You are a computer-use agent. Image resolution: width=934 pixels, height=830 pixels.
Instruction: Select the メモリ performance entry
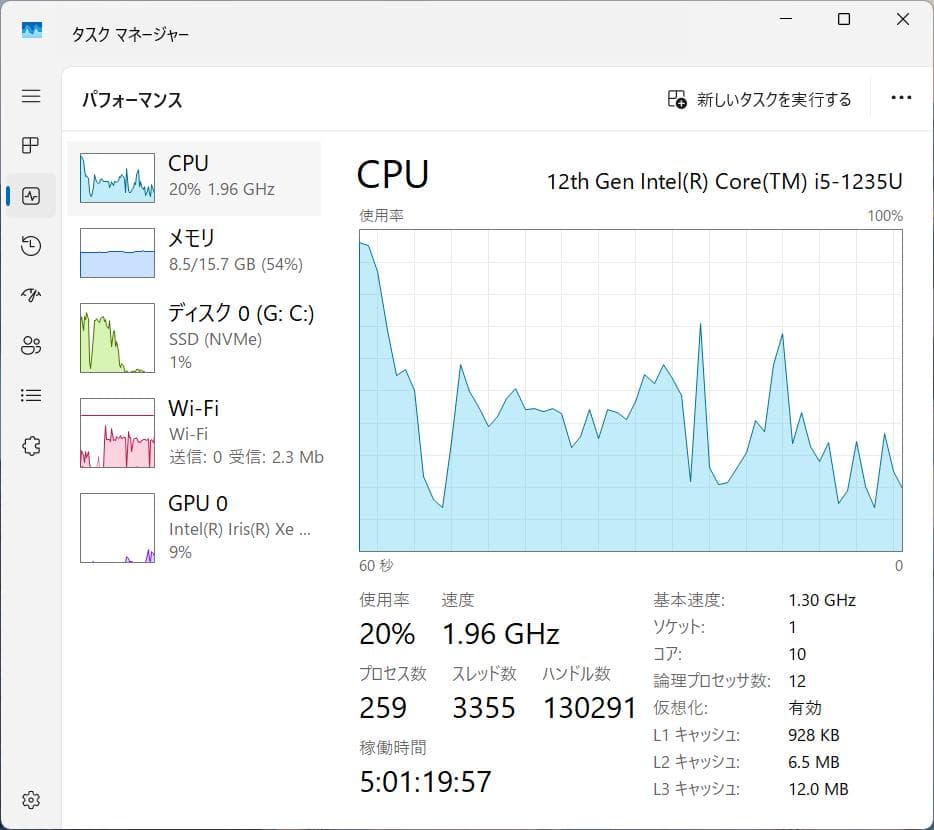click(195, 251)
